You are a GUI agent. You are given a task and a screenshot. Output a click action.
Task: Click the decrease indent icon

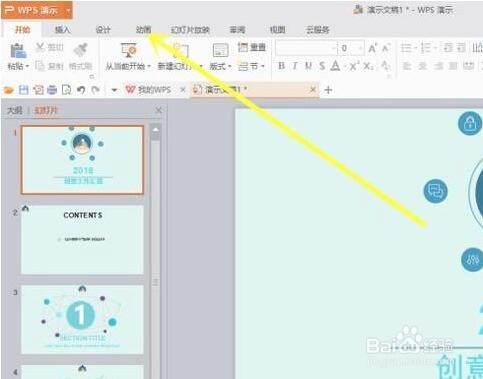click(x=448, y=48)
